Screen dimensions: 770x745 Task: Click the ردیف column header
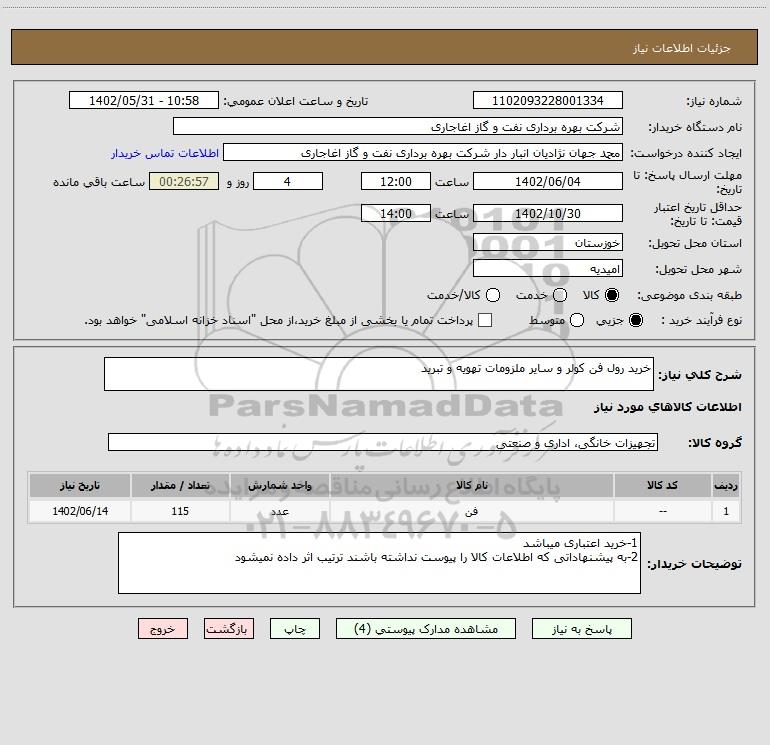coord(726,485)
